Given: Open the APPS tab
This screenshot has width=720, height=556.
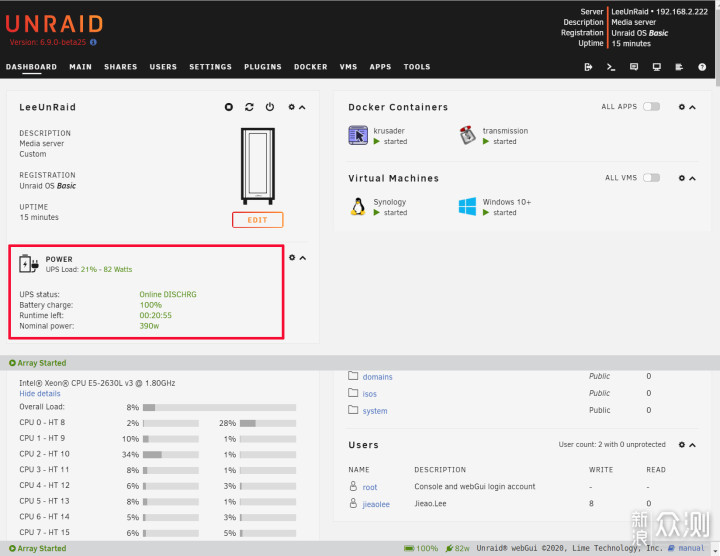Looking at the screenshot, I should (381, 67).
